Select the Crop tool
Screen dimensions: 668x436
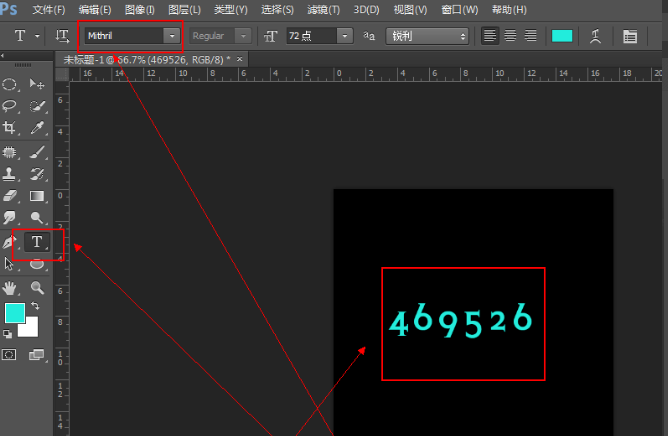(x=9, y=127)
